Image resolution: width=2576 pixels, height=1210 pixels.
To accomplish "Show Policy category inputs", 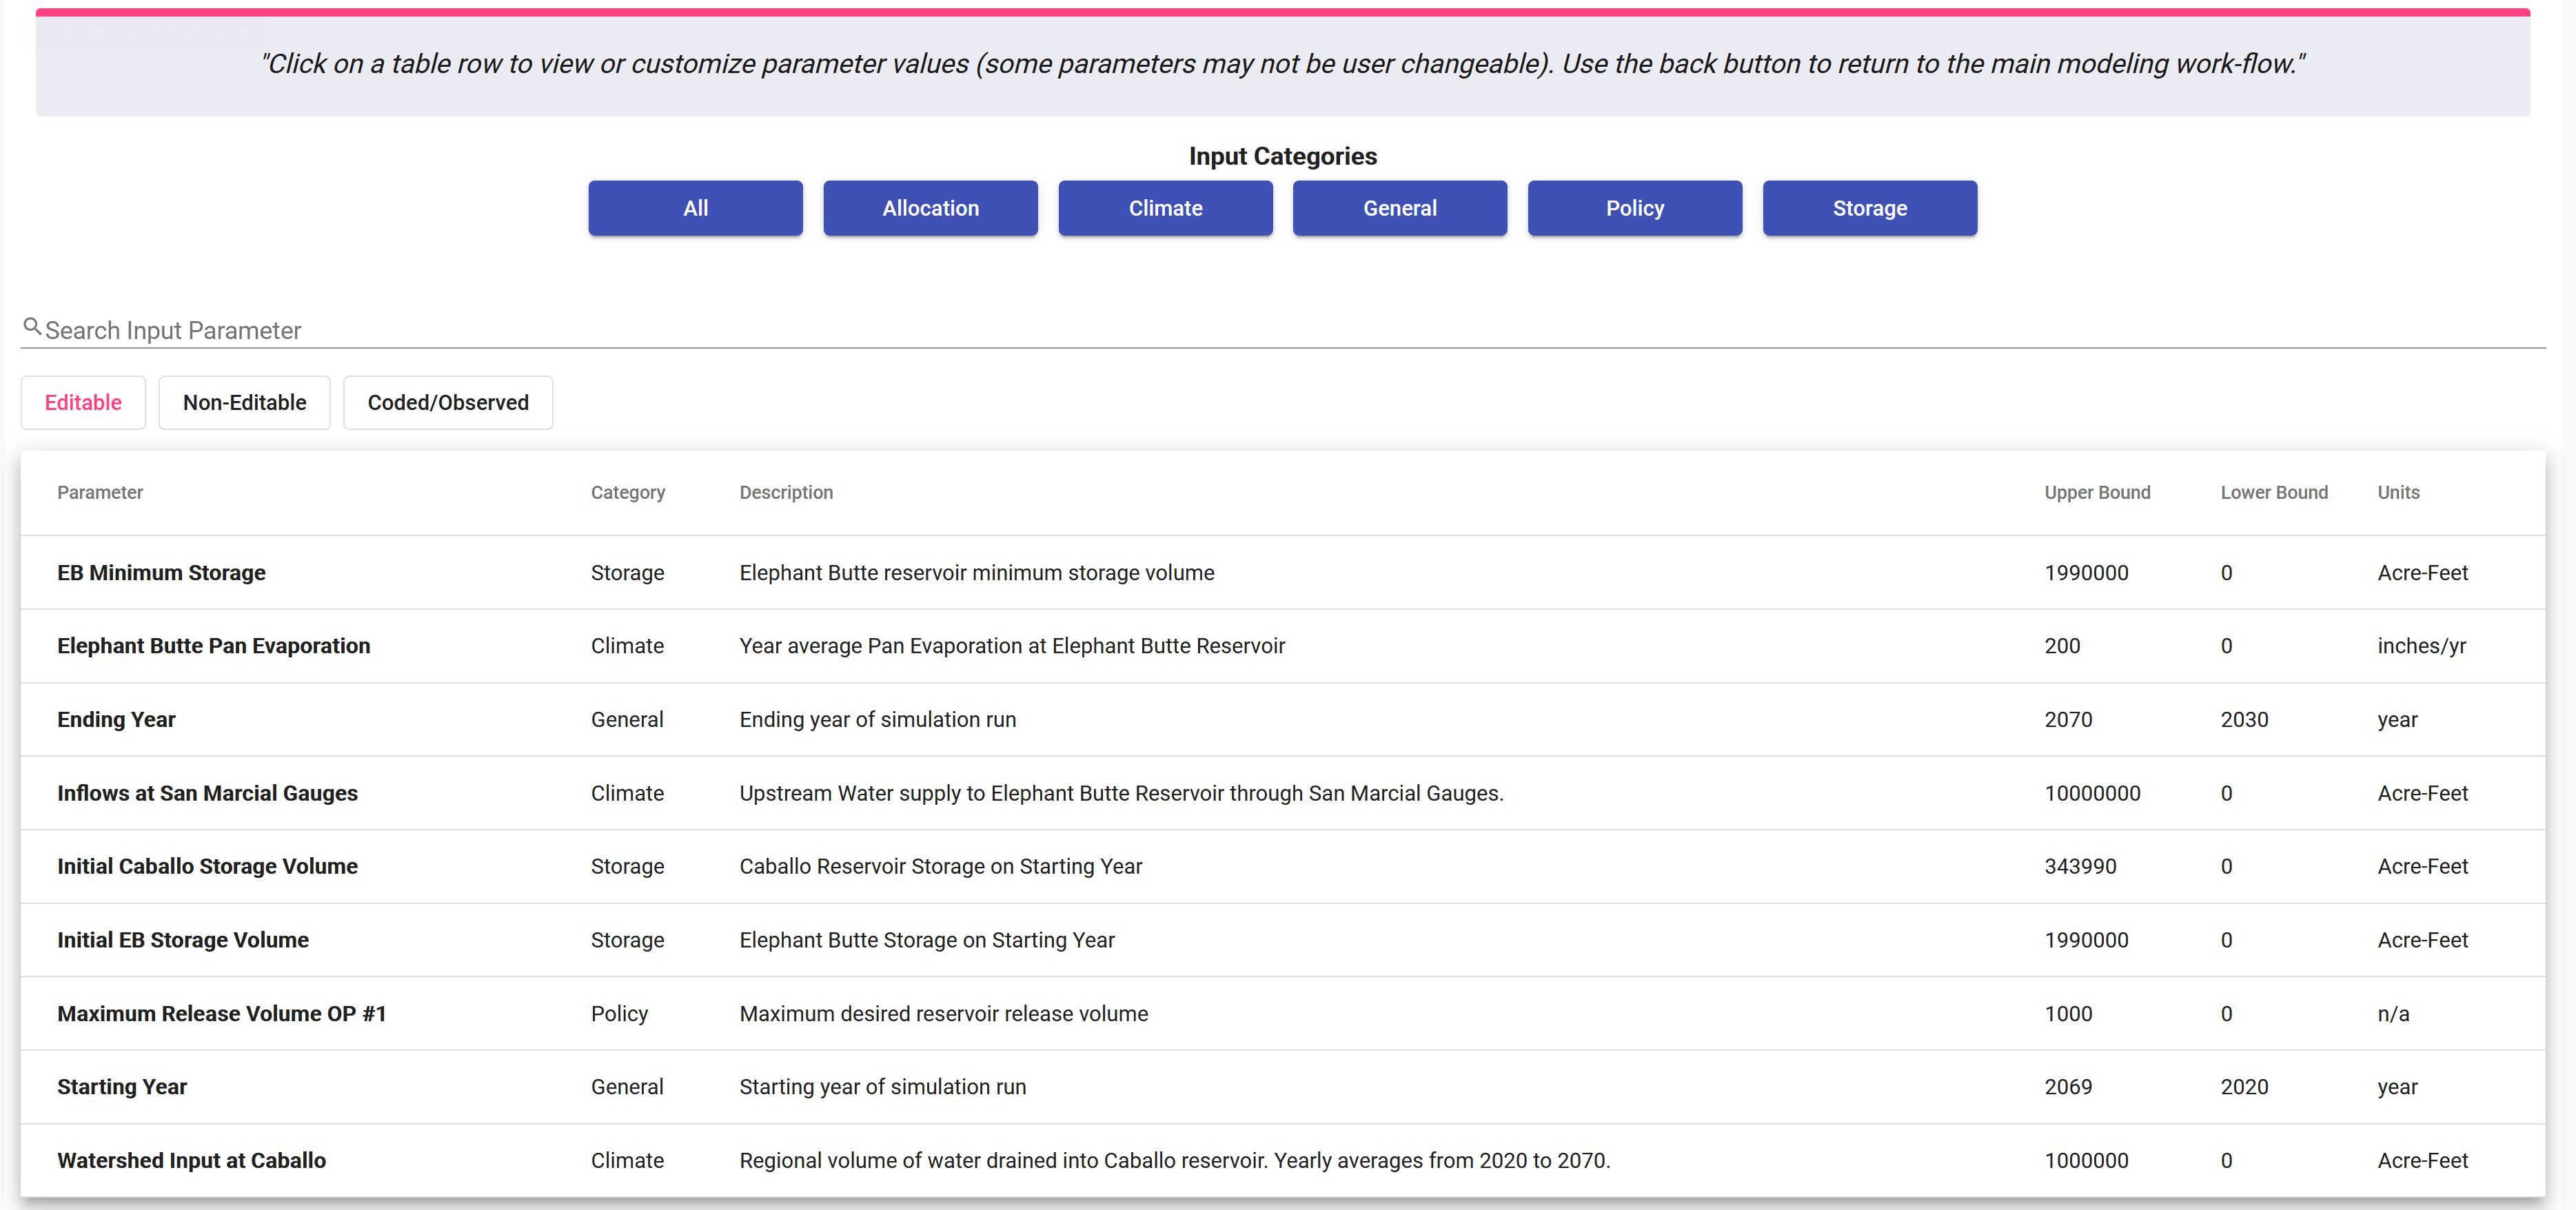I will tap(1635, 208).
